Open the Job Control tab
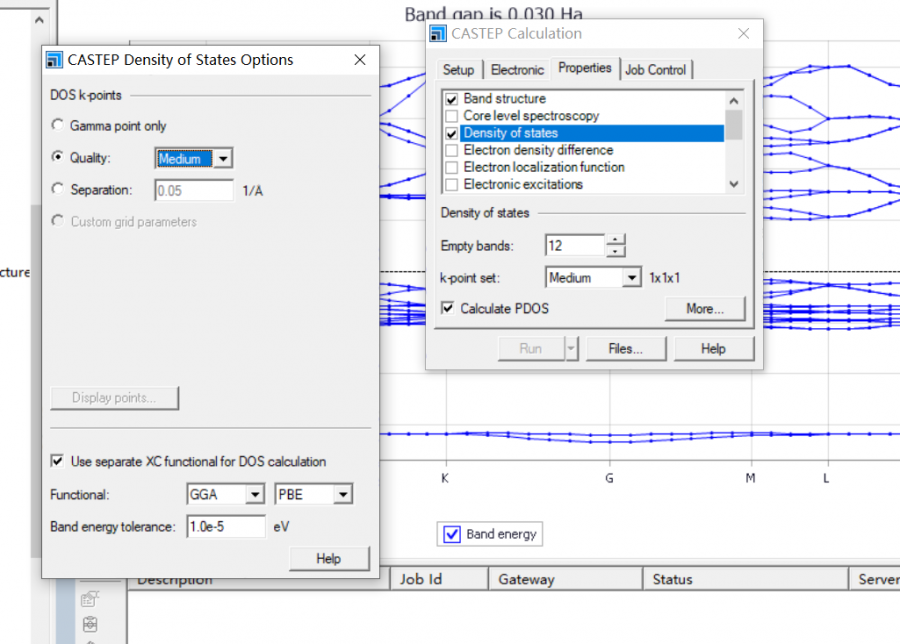Viewport: 900px width, 644px height. [x=655, y=70]
